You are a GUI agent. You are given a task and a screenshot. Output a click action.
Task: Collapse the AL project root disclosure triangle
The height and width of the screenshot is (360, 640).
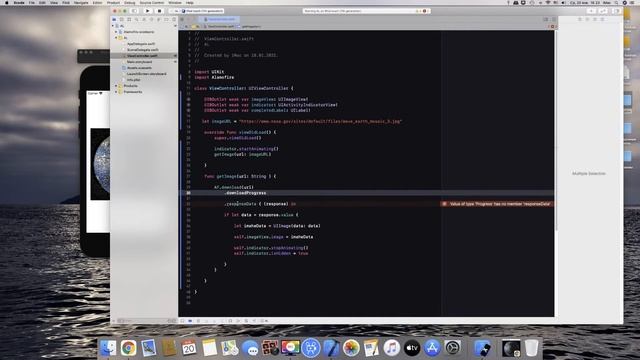click(x=113, y=26)
